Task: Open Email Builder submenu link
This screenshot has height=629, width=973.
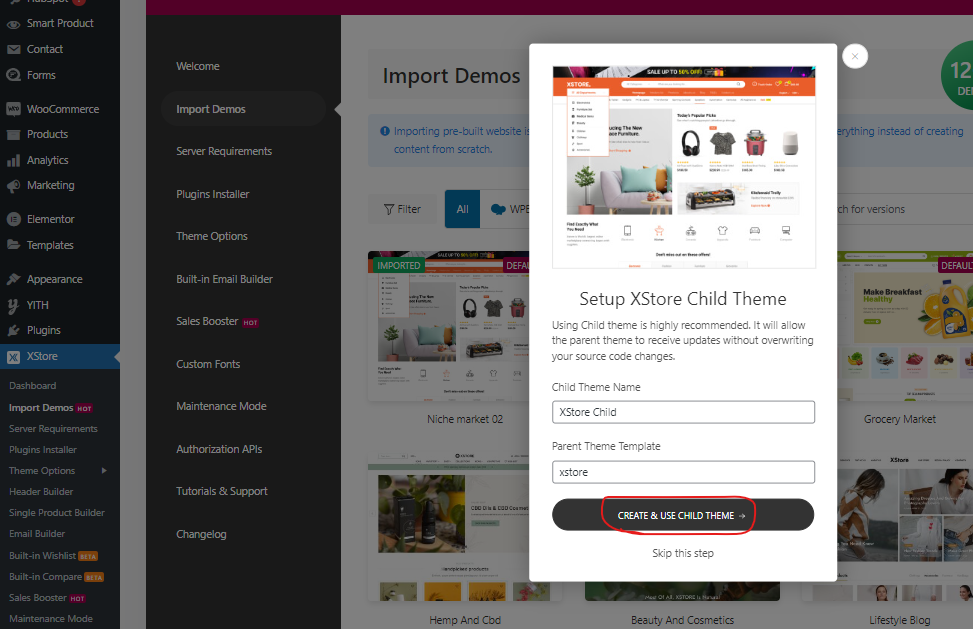Action: (x=37, y=534)
